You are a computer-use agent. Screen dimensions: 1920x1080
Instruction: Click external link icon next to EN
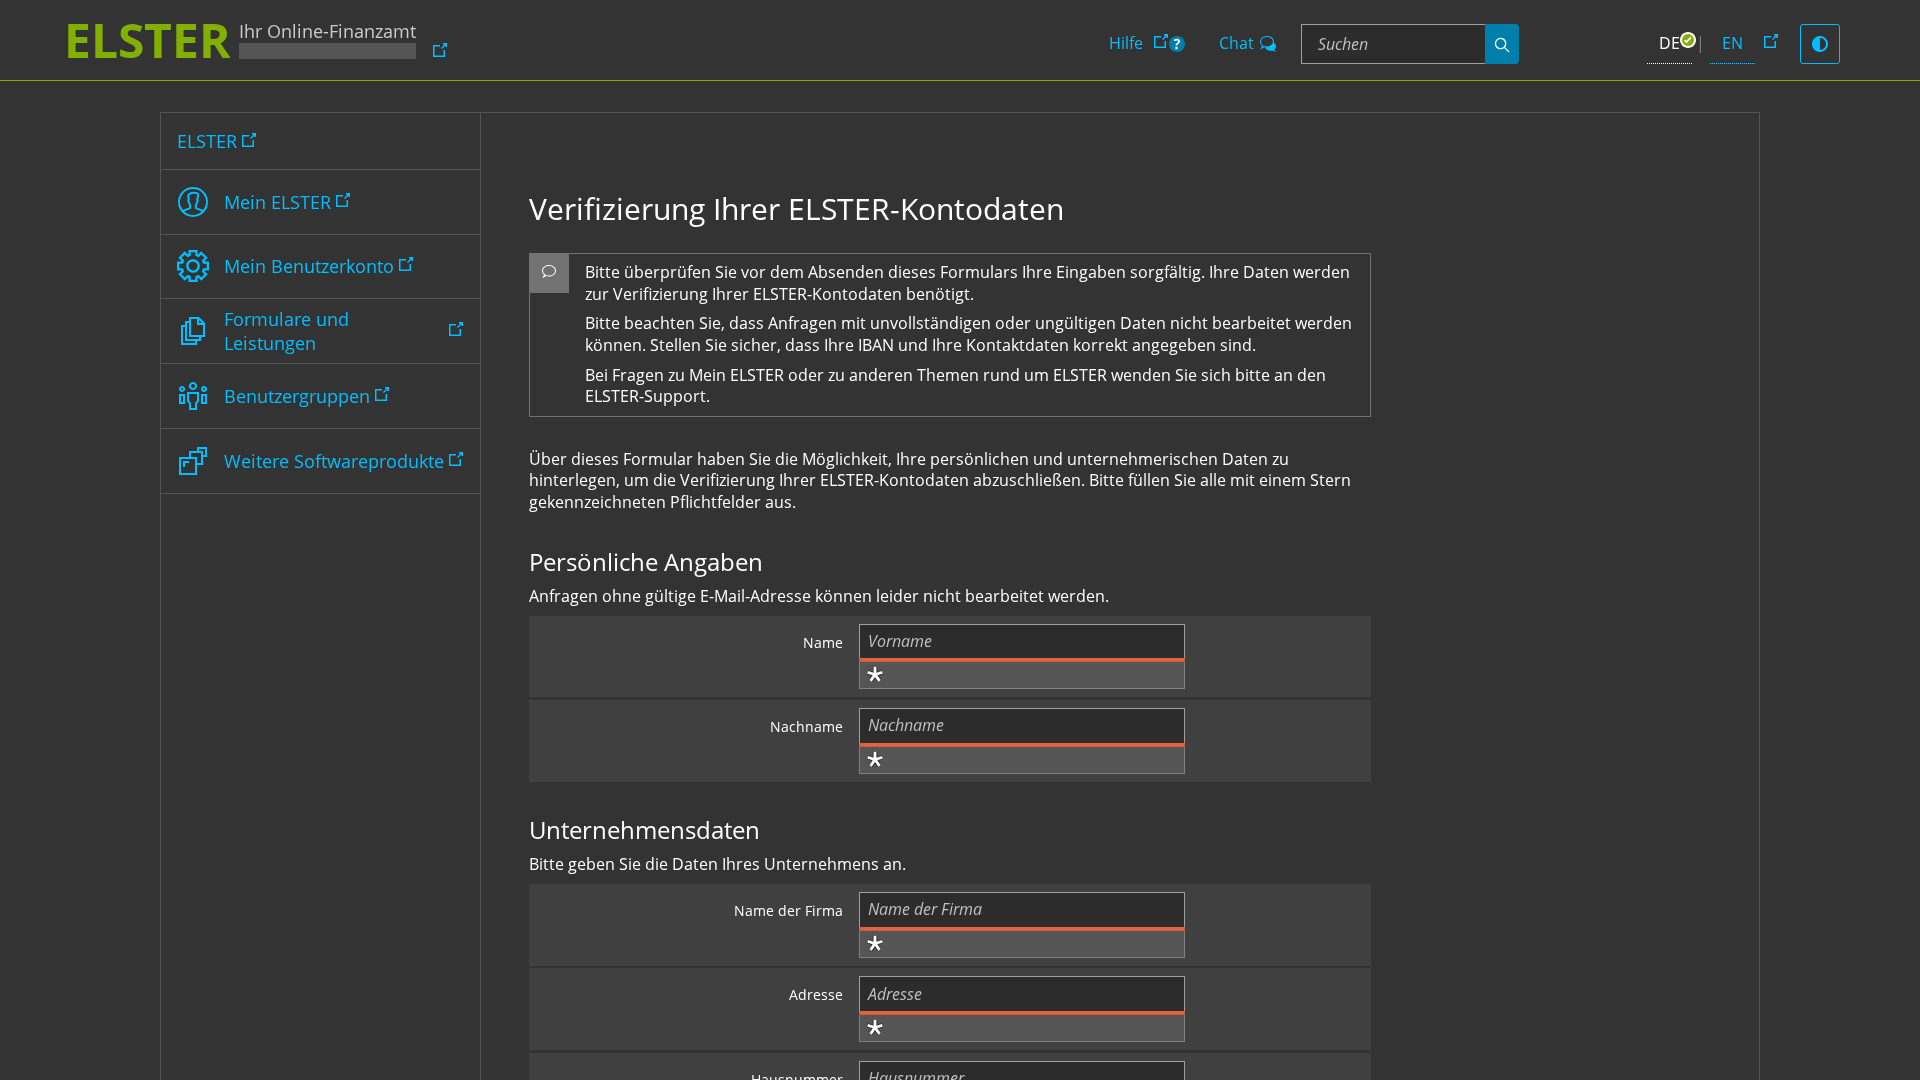1771,41
